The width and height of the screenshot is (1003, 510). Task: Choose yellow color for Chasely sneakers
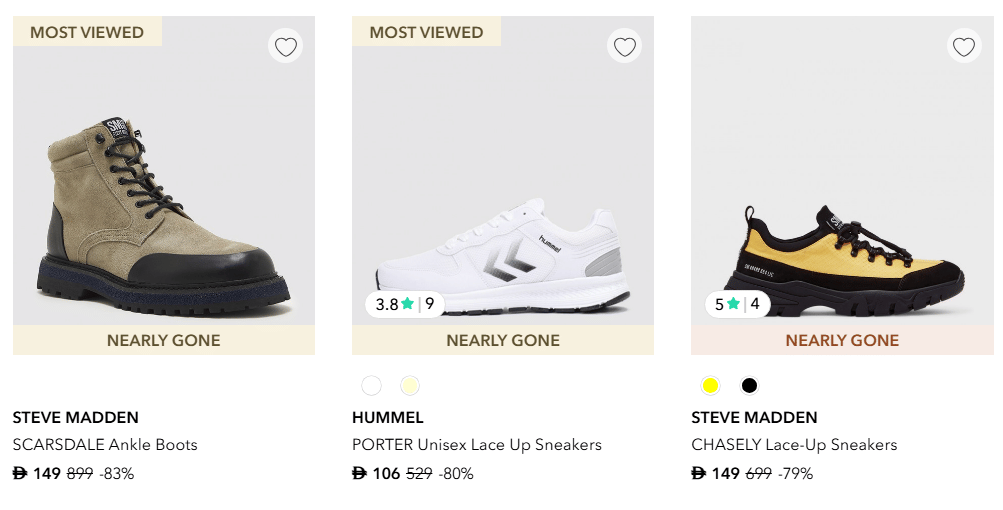click(711, 386)
